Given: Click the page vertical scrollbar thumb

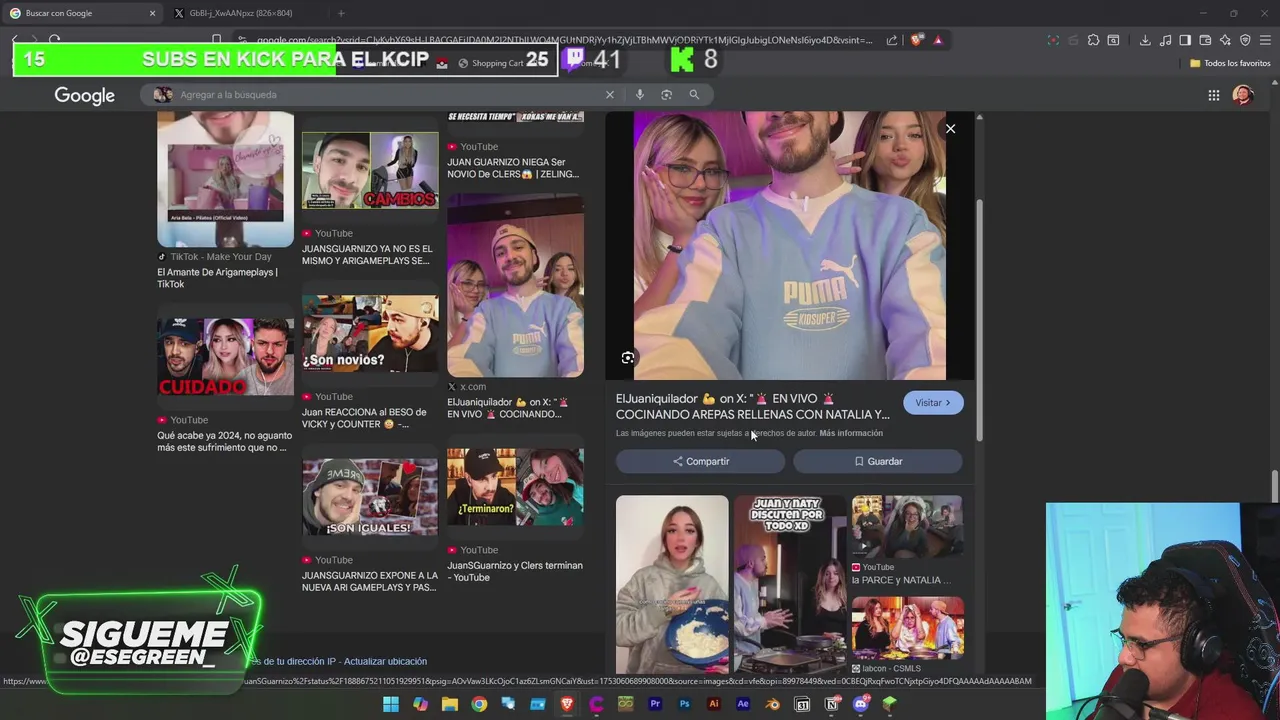Looking at the screenshot, I should [1275, 487].
